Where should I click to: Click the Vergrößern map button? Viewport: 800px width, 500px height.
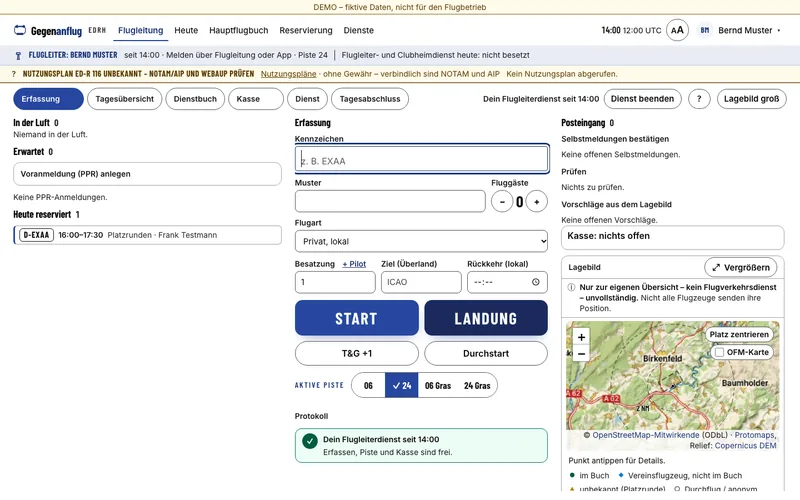pyautogui.click(x=740, y=267)
